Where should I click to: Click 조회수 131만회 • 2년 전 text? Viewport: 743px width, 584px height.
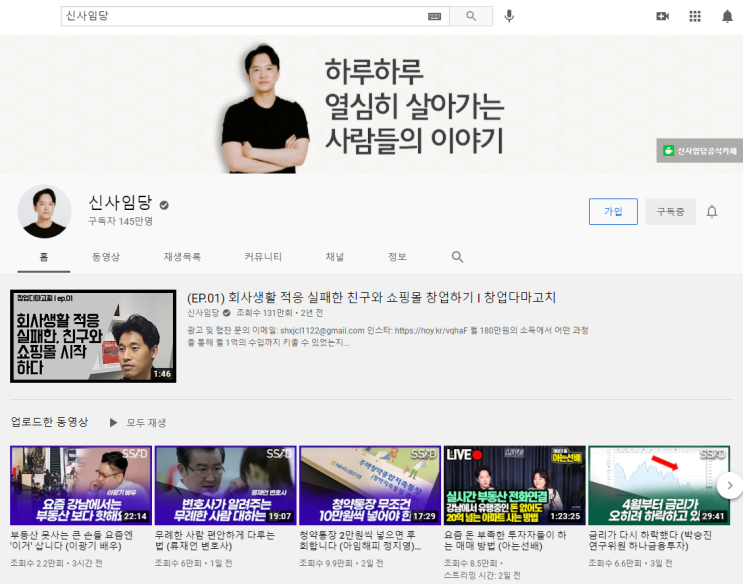click(x=280, y=313)
